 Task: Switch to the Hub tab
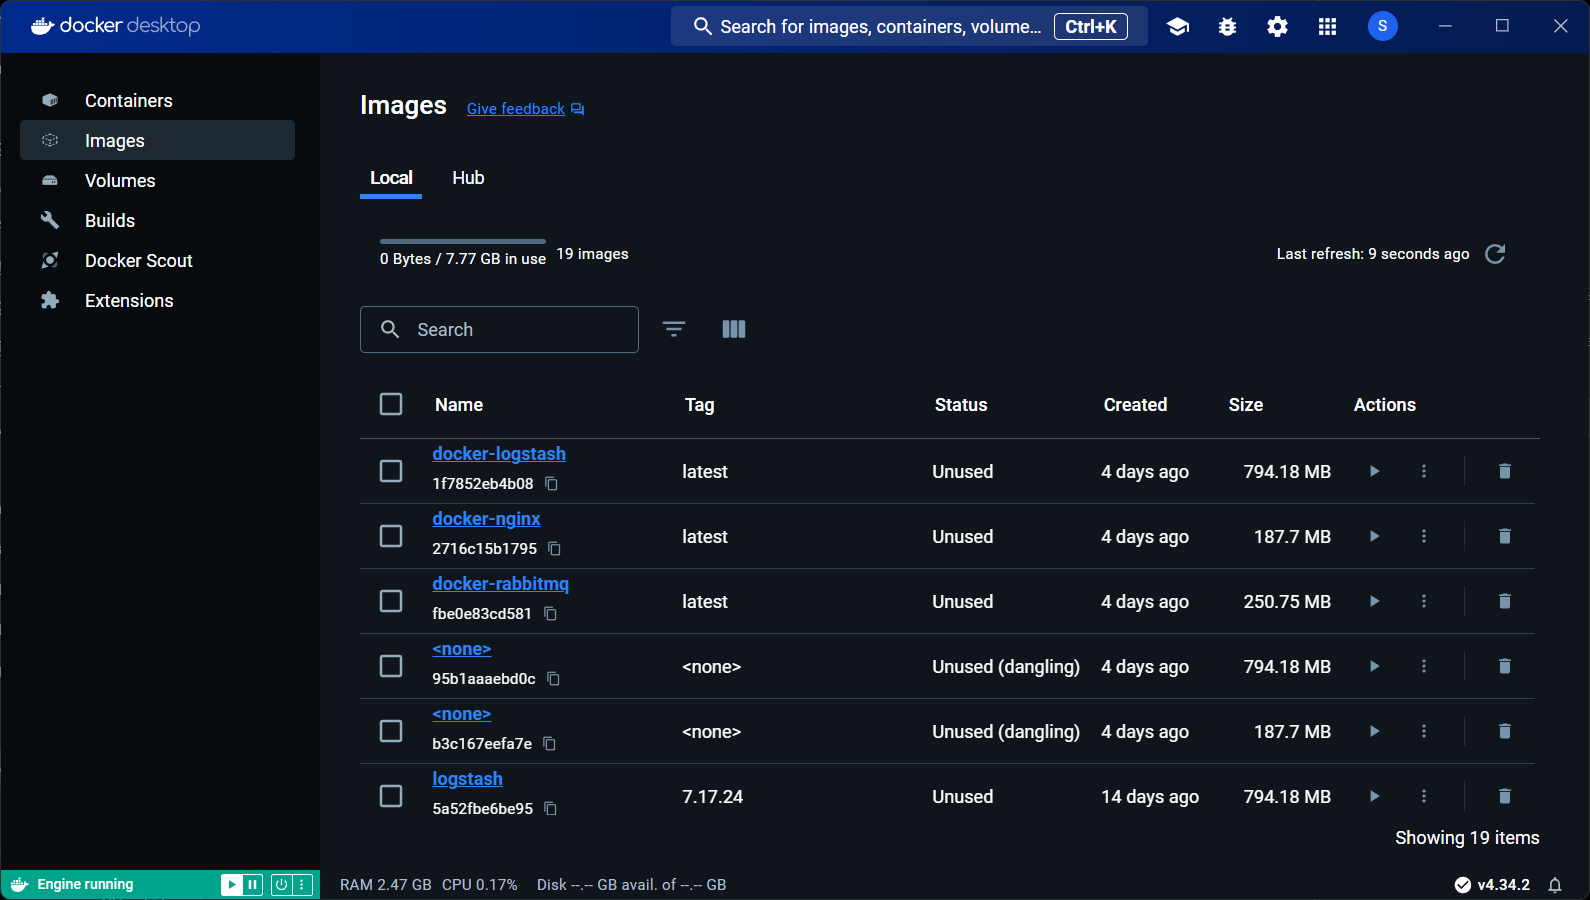(x=468, y=178)
